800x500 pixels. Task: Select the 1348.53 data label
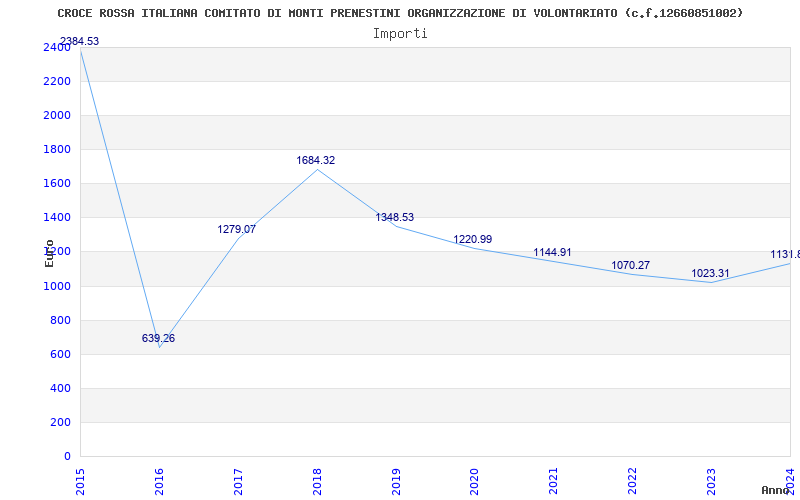click(x=395, y=217)
